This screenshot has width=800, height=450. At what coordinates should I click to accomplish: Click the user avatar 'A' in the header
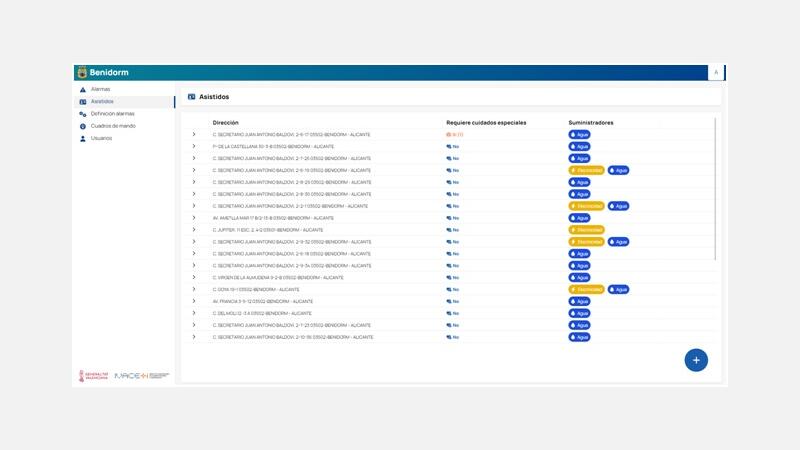click(x=716, y=72)
